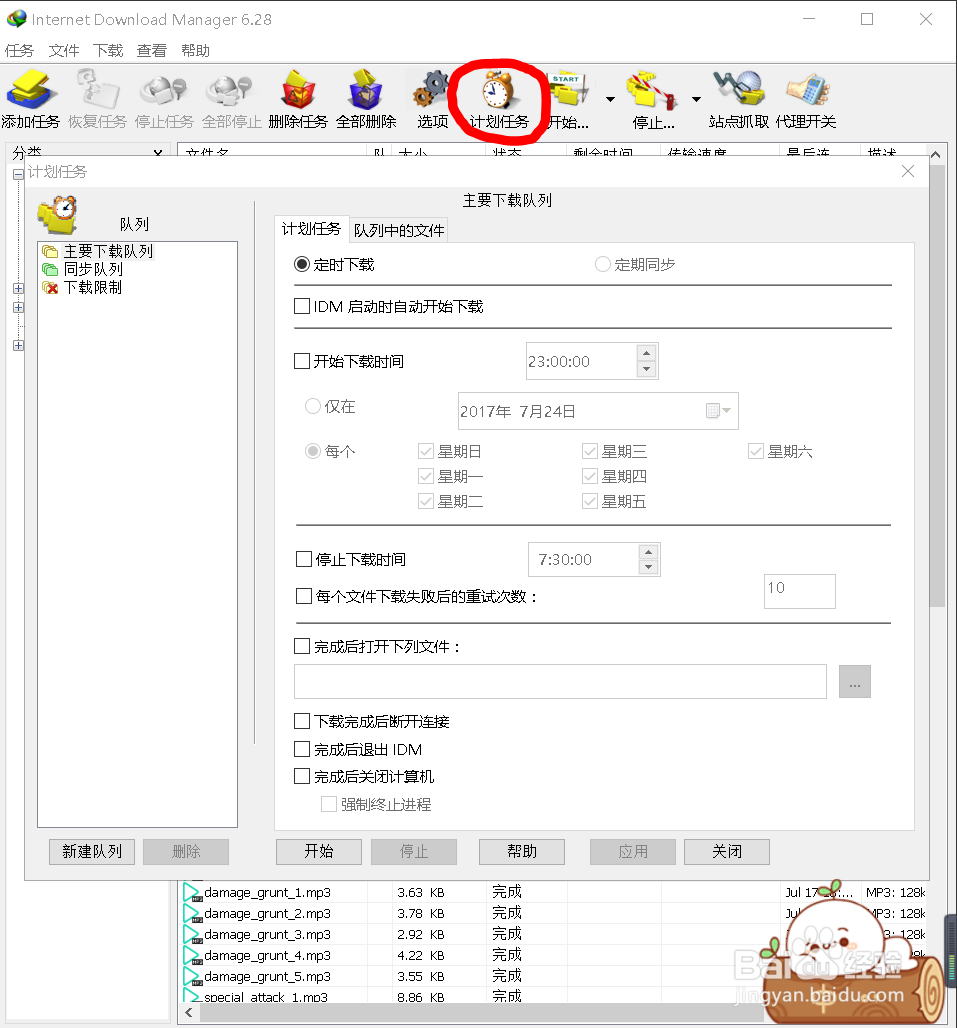Open the 帮助 menu
The height and width of the screenshot is (1028, 957).
point(195,50)
